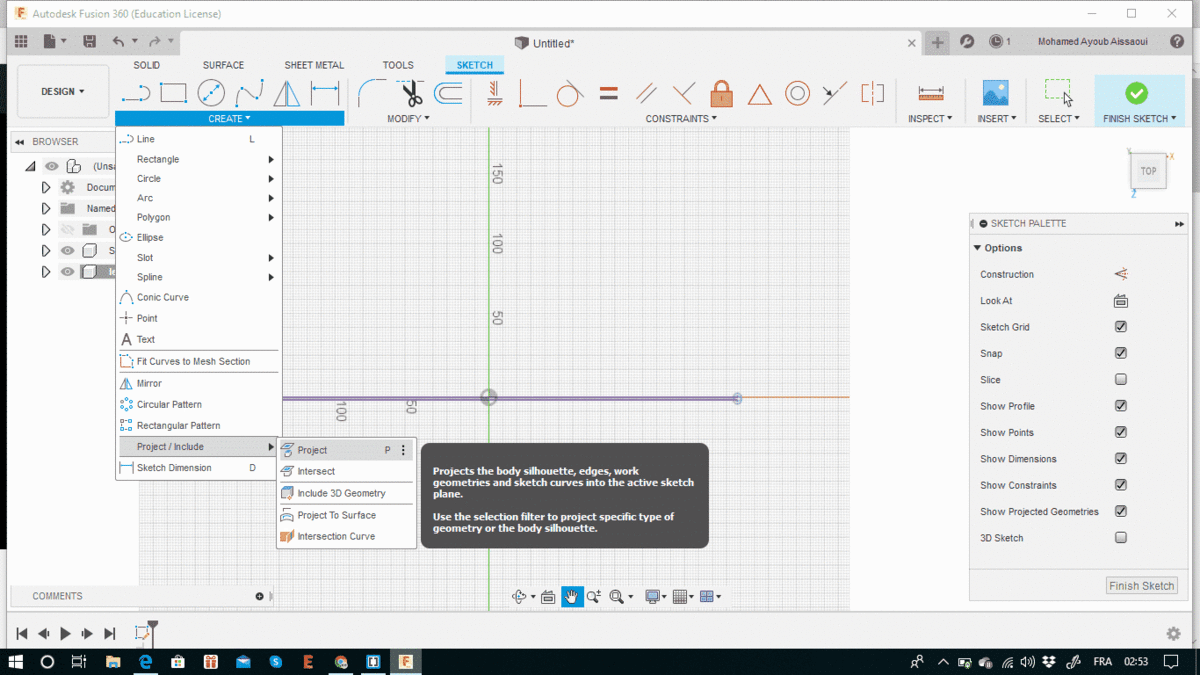Choose Conic Curve from Create menu
The image size is (1200, 675).
(x=199, y=297)
